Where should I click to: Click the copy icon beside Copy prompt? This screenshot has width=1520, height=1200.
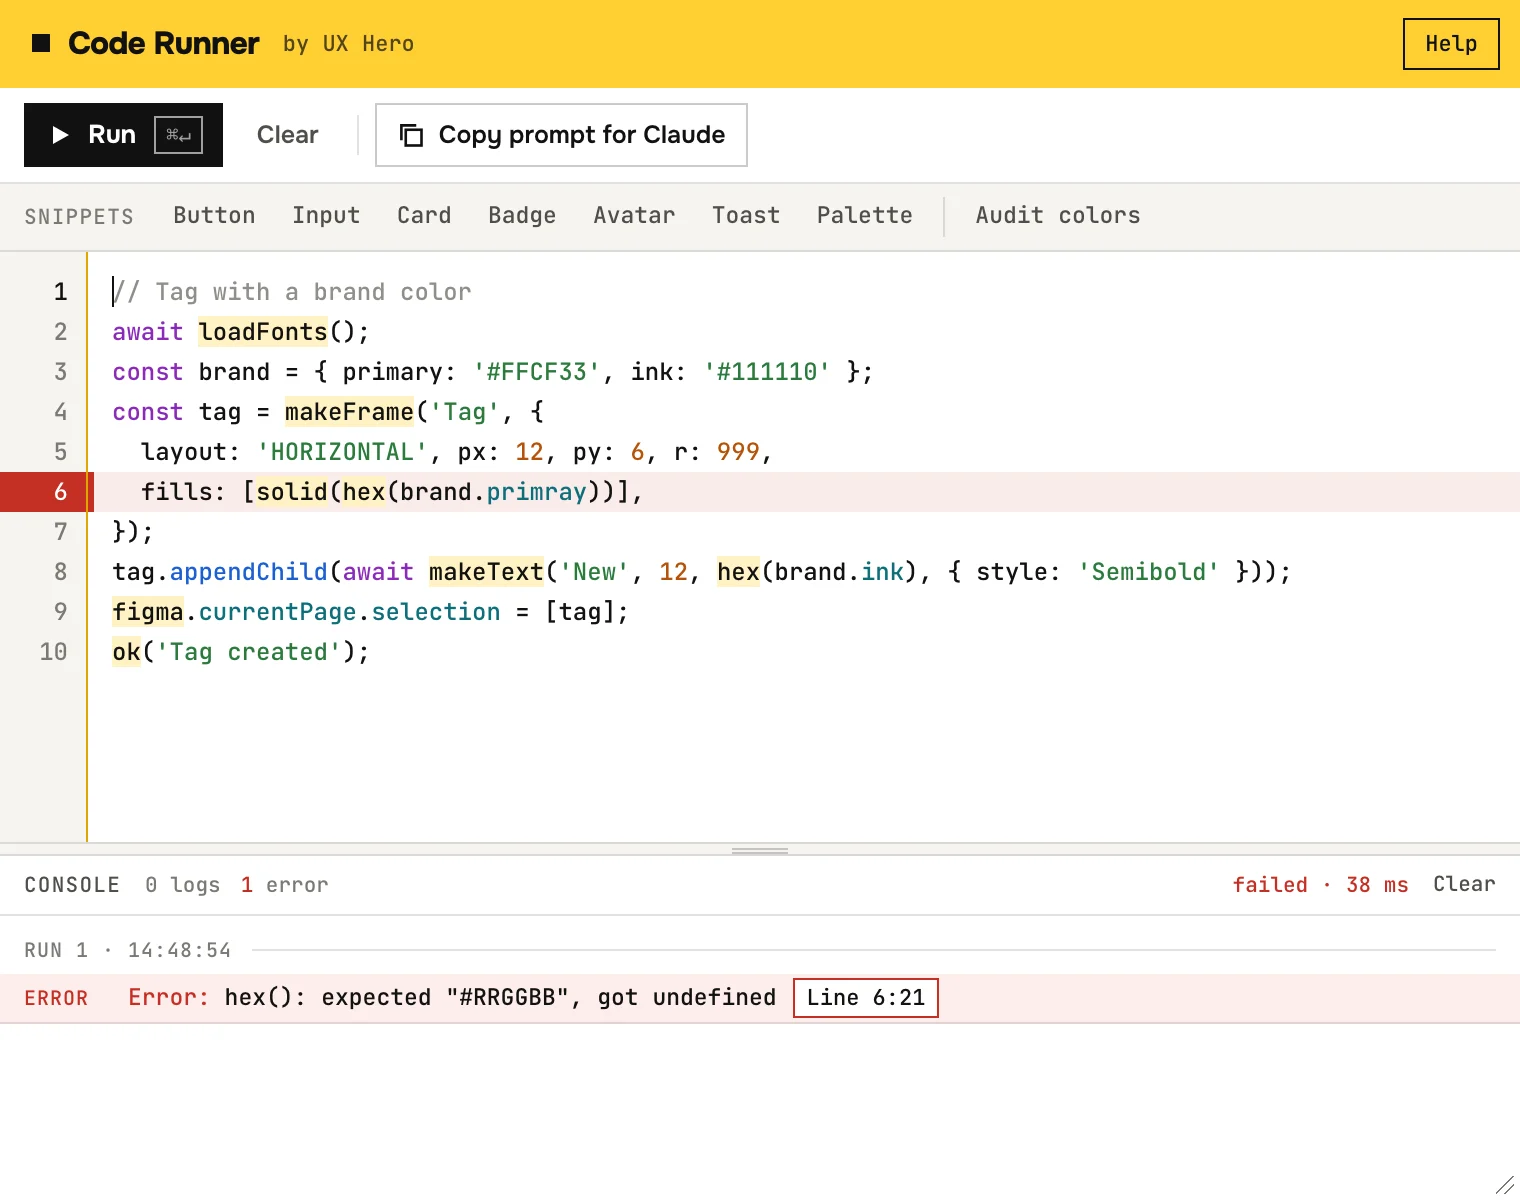411,135
